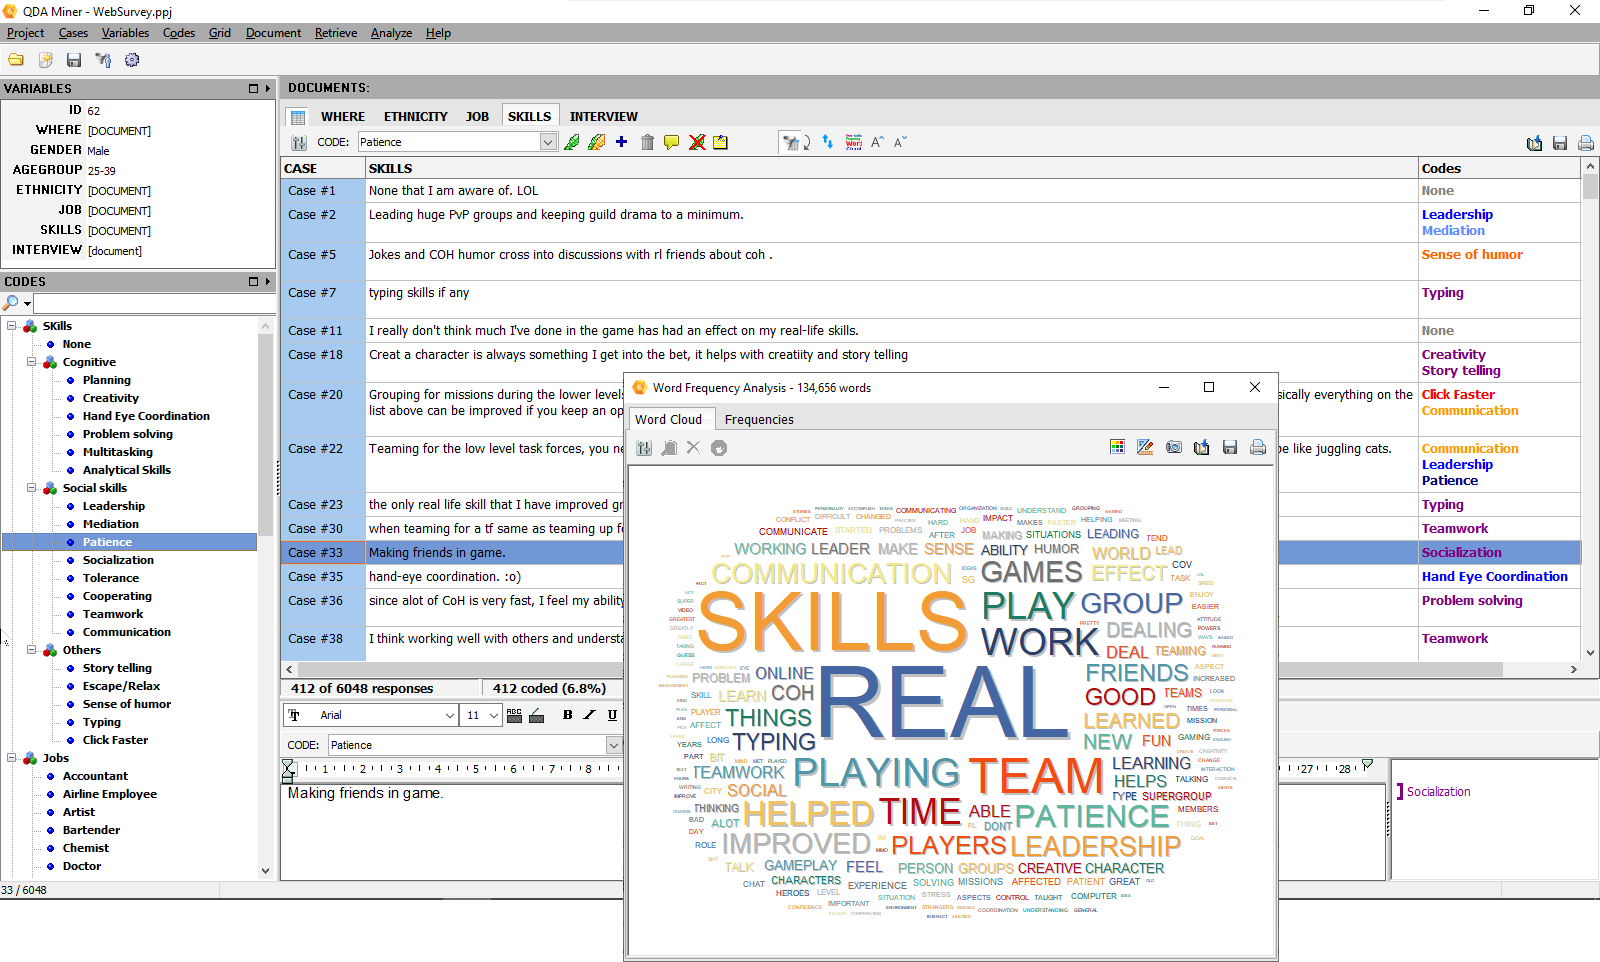Switch to the Frequencies tab

point(759,420)
